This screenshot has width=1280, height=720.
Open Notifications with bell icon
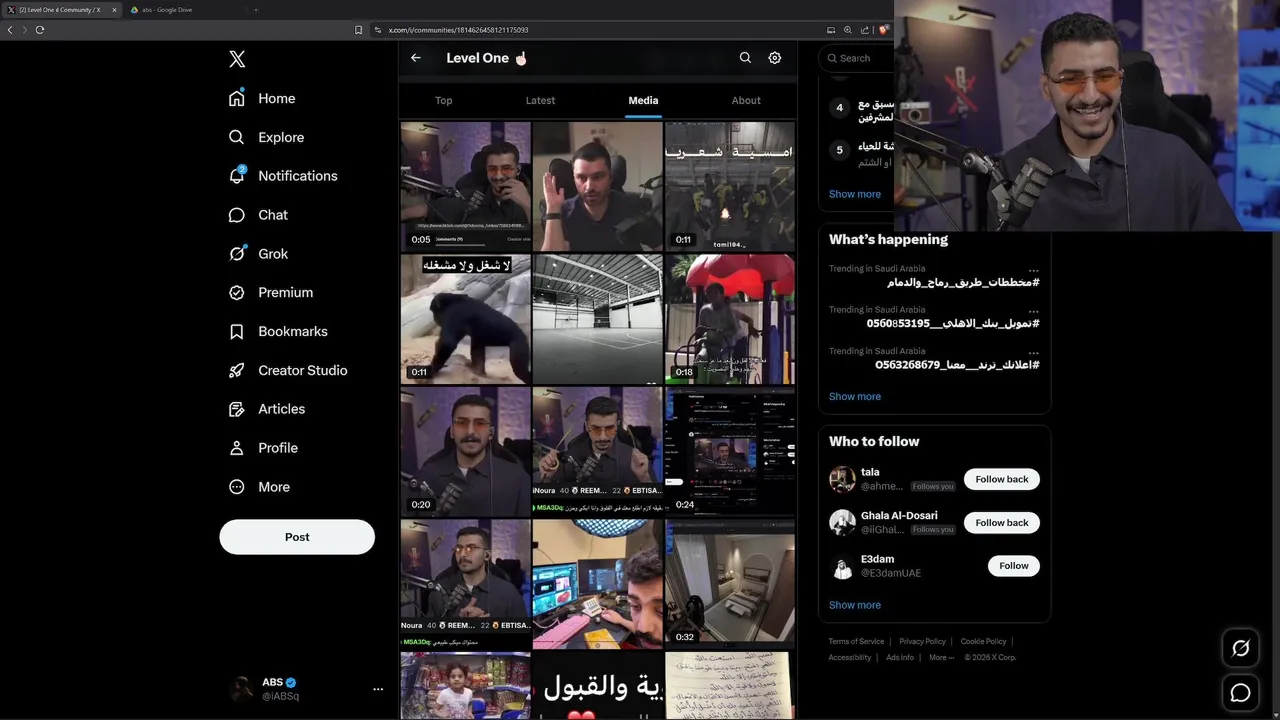coord(283,176)
